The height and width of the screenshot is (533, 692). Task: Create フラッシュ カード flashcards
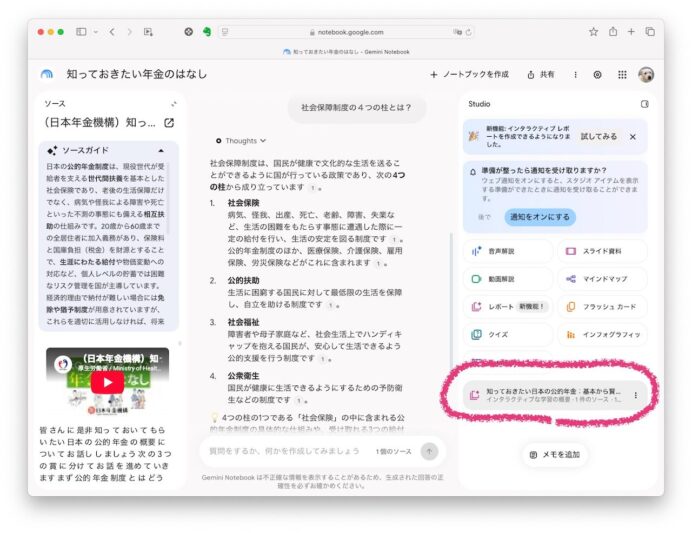coord(602,307)
